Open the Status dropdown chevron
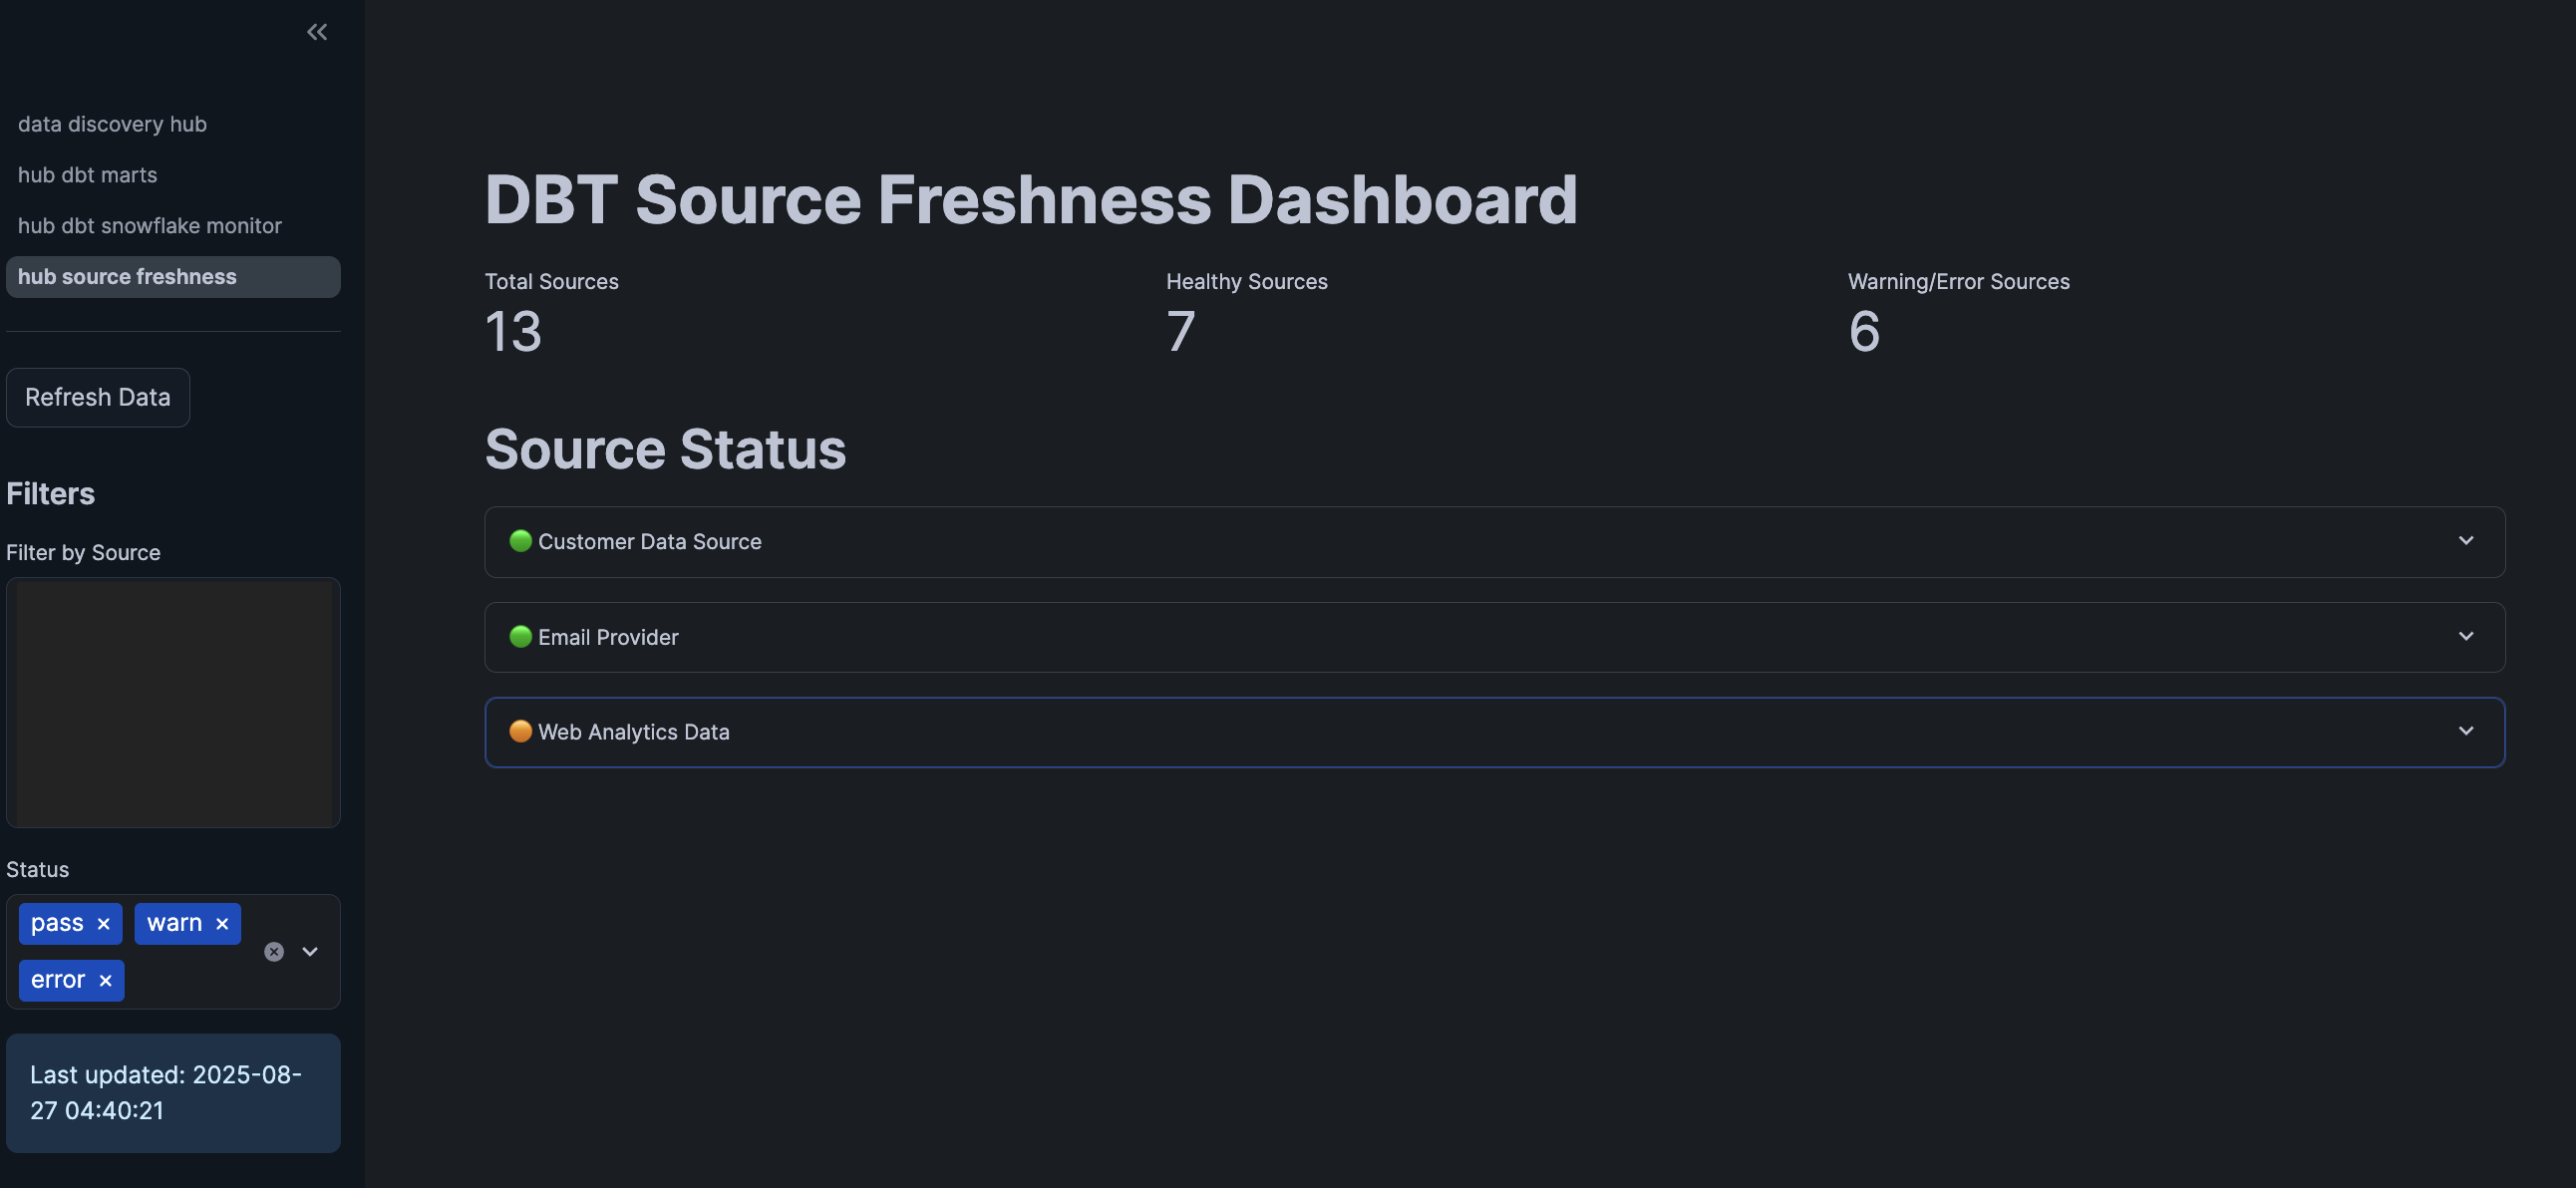The width and height of the screenshot is (2576, 1188). pyautogui.click(x=309, y=951)
